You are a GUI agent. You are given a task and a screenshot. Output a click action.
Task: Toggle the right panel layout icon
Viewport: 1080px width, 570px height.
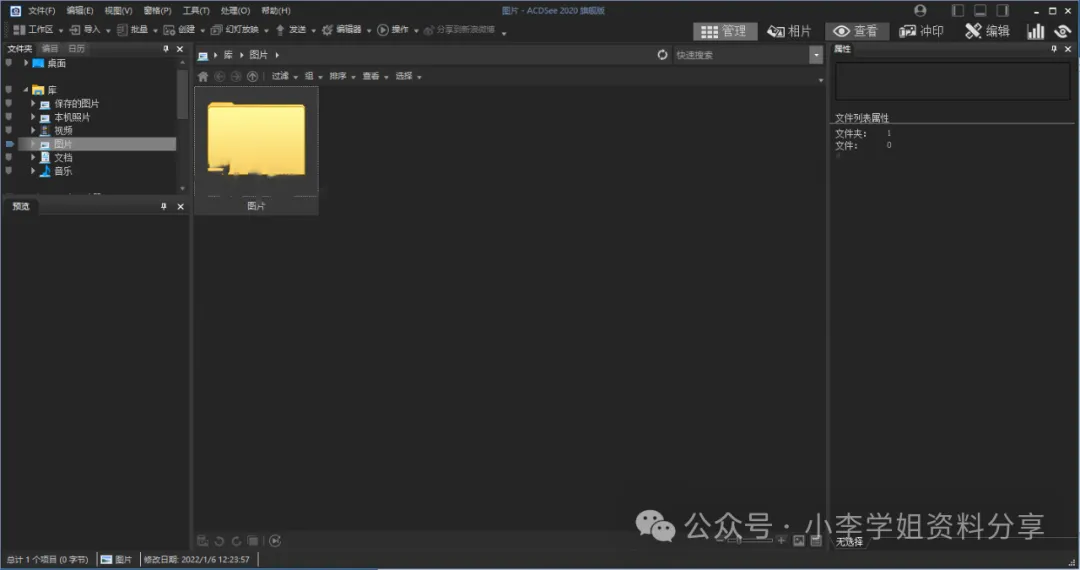(1003, 10)
